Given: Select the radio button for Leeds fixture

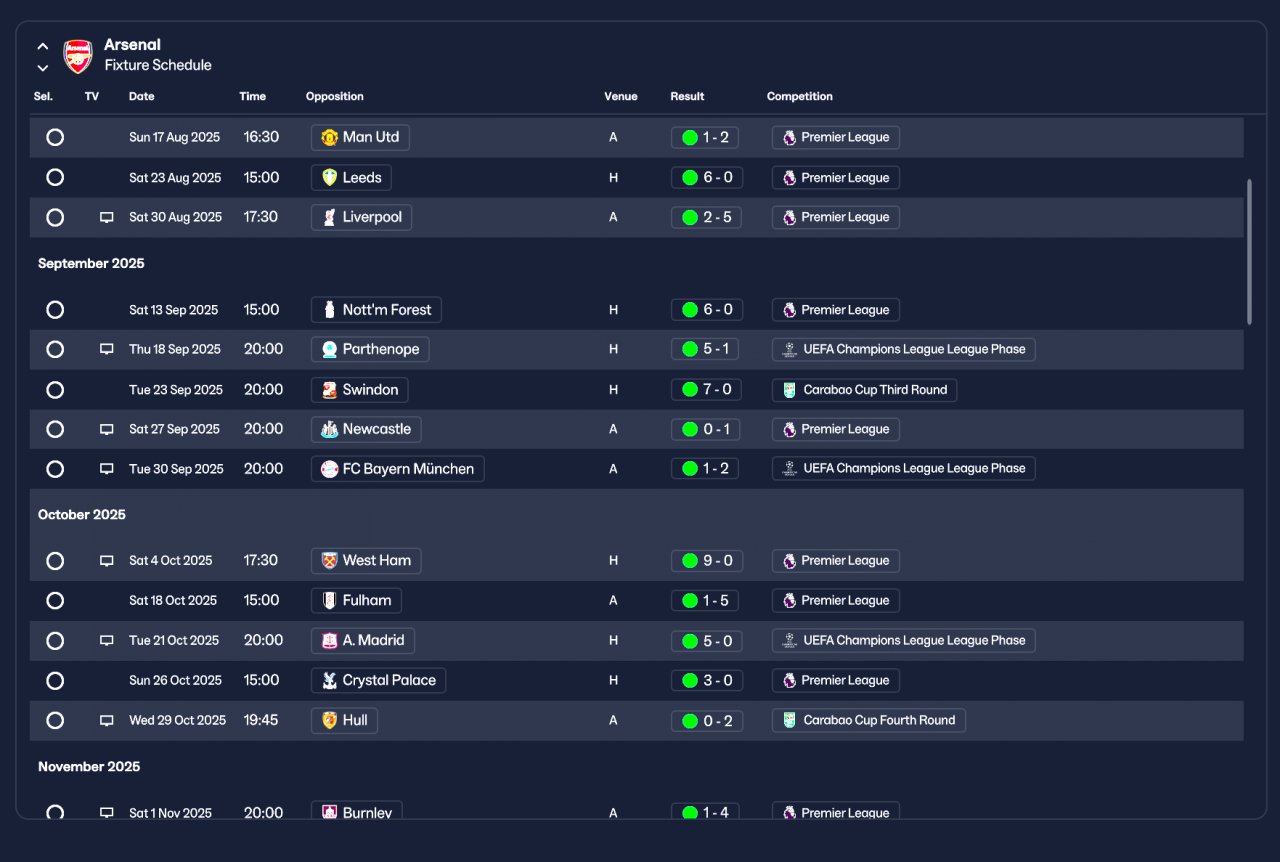Looking at the screenshot, I should tap(55, 177).
